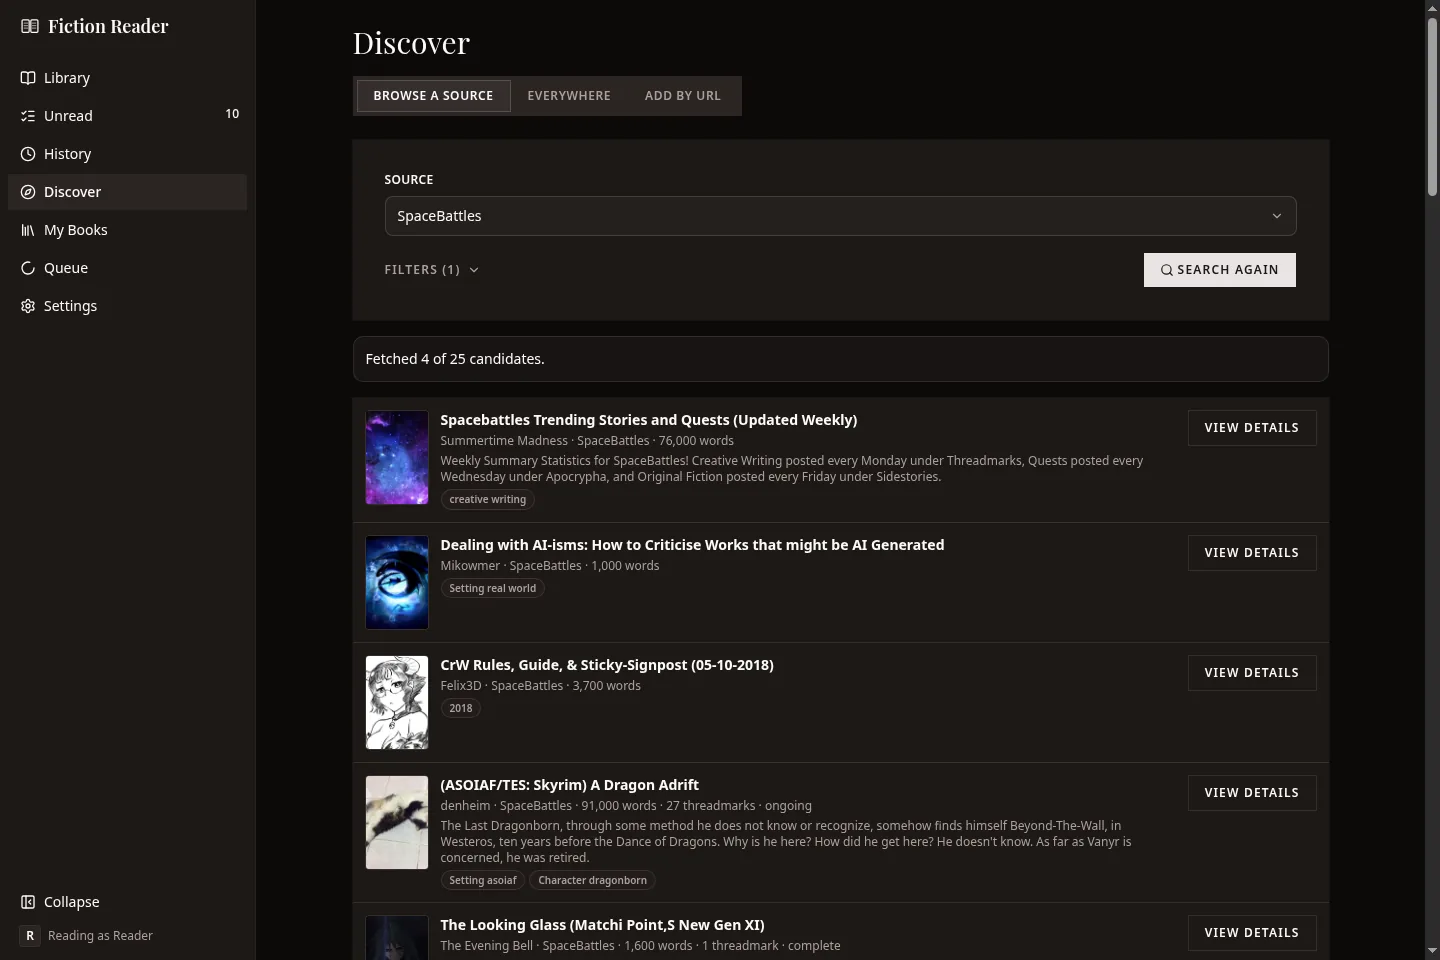Viewport: 1440px width, 960px height.
Task: Click the 'creative writing' tag
Action: point(488,500)
